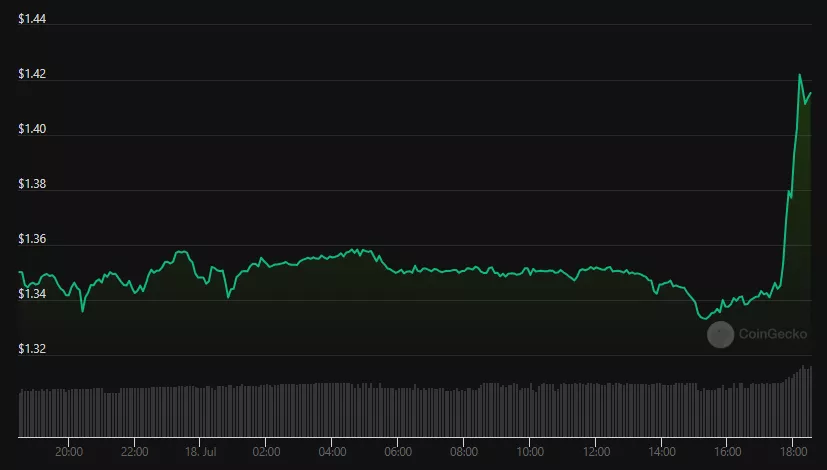Click the 14:00 time axis label
Image resolution: width=827 pixels, height=470 pixels.
click(x=662, y=452)
